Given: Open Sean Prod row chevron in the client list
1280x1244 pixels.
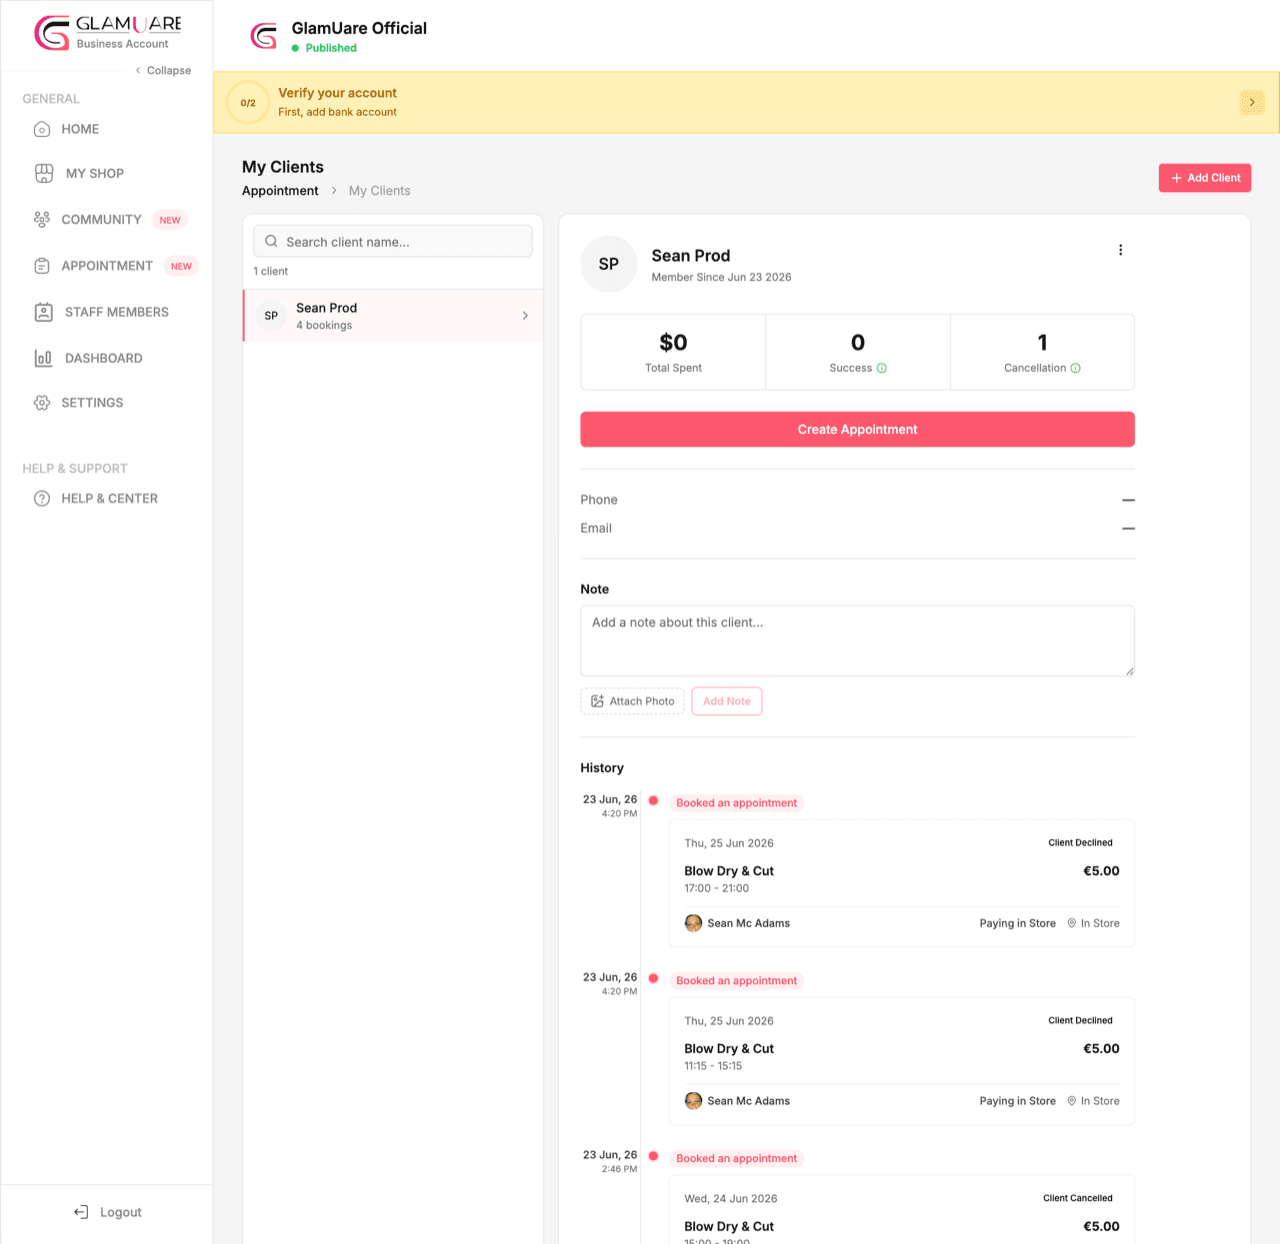Looking at the screenshot, I should pyautogui.click(x=525, y=316).
